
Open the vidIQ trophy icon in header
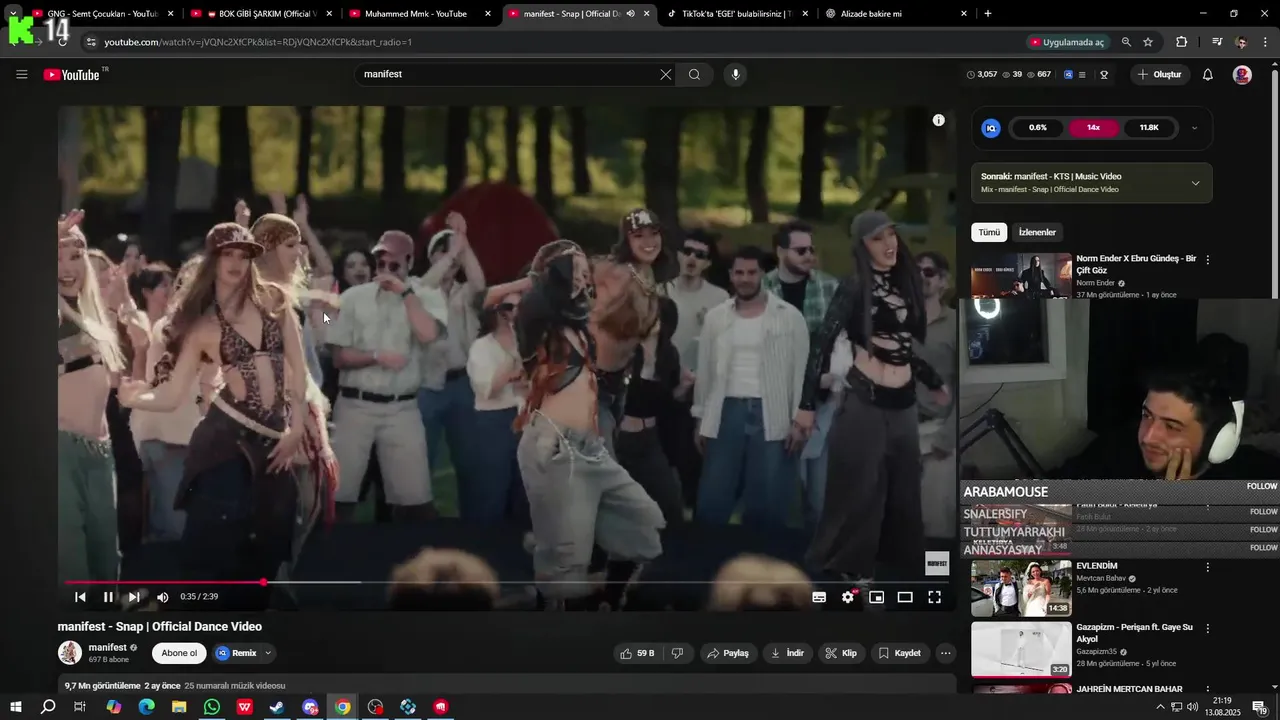tap(1104, 75)
